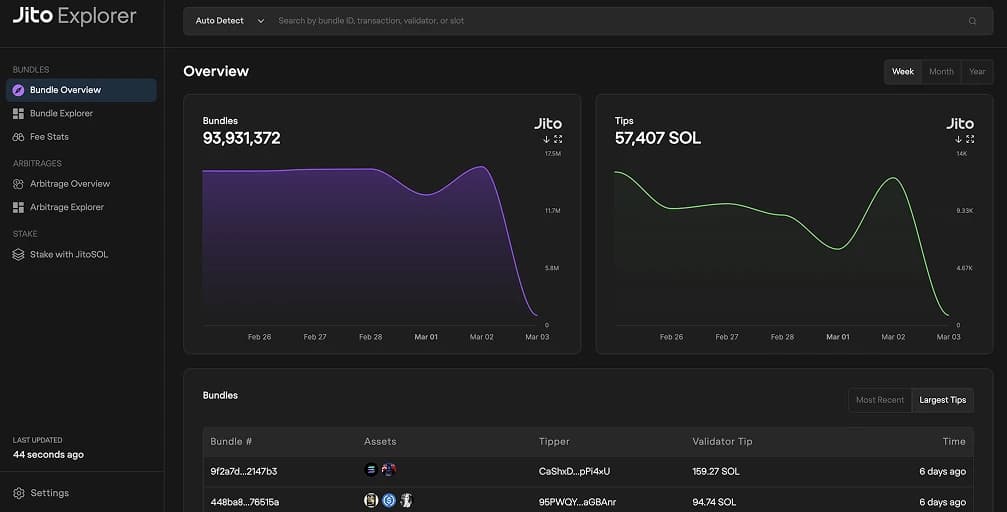
Task: Download the Tips chart via arrow icon
Action: pyautogui.click(x=958, y=139)
